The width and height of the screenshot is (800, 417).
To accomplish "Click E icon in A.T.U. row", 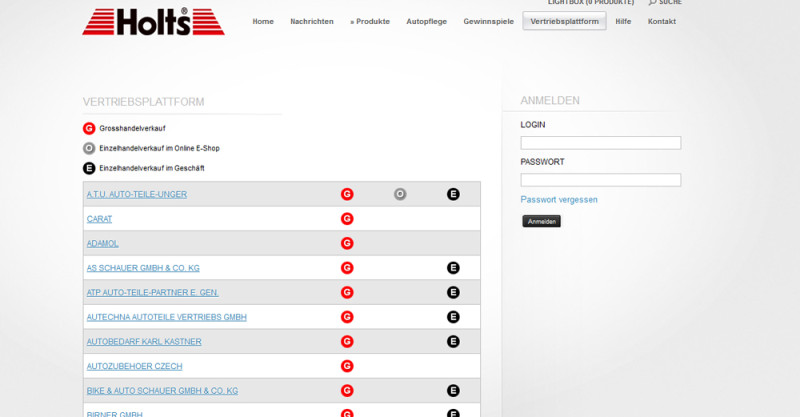I will 453,194.
